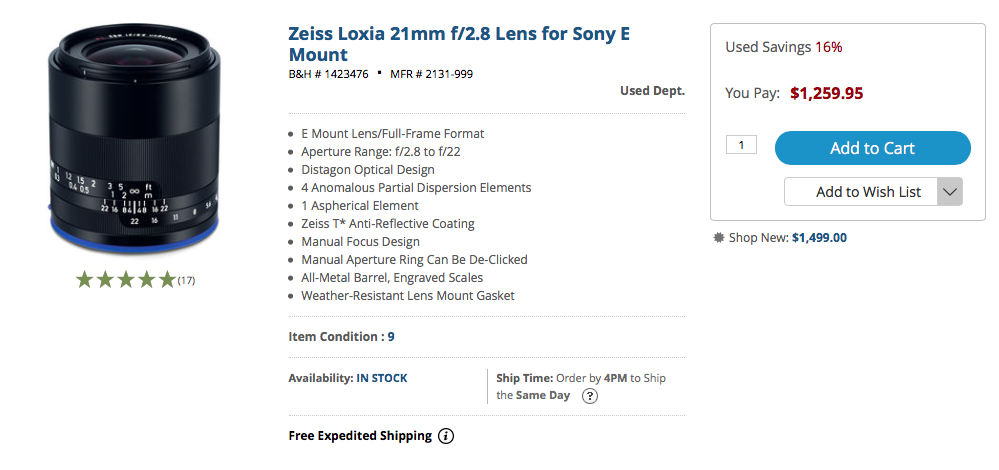The image size is (999, 470).
Task: Click the IN STOCK availability text
Action: point(382,378)
